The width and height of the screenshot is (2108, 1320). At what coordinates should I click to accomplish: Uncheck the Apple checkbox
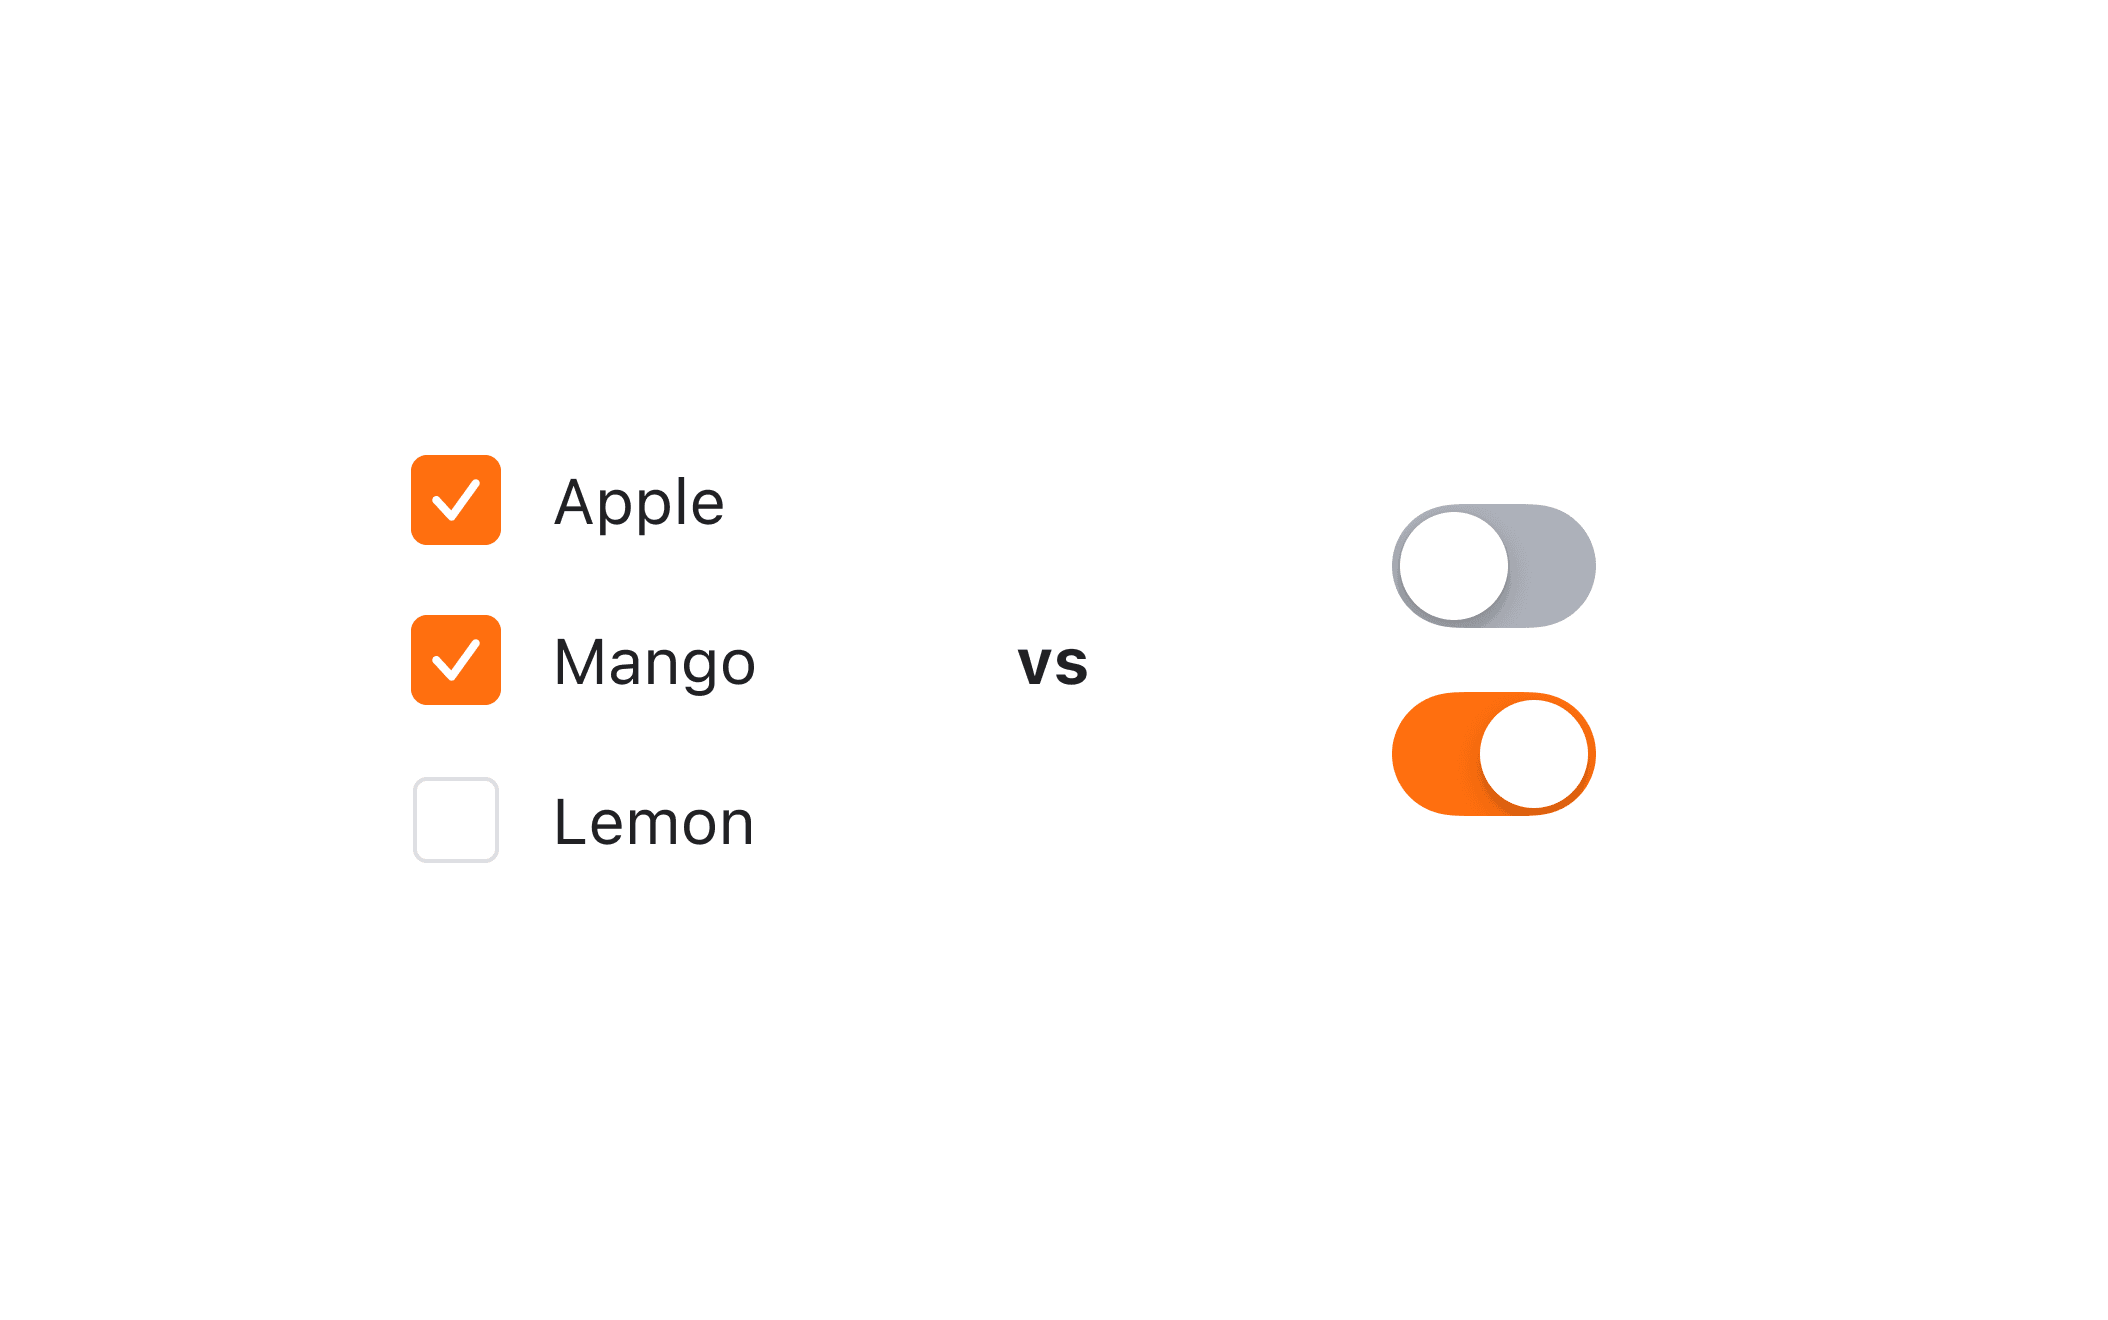click(456, 500)
